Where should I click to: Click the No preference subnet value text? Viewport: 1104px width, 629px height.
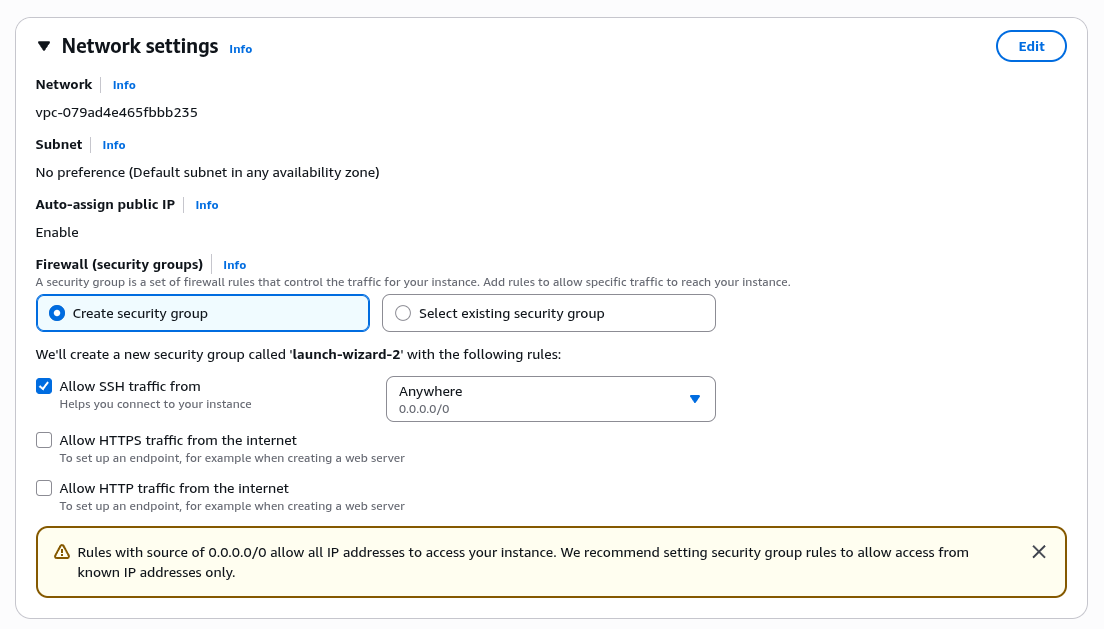tap(207, 173)
